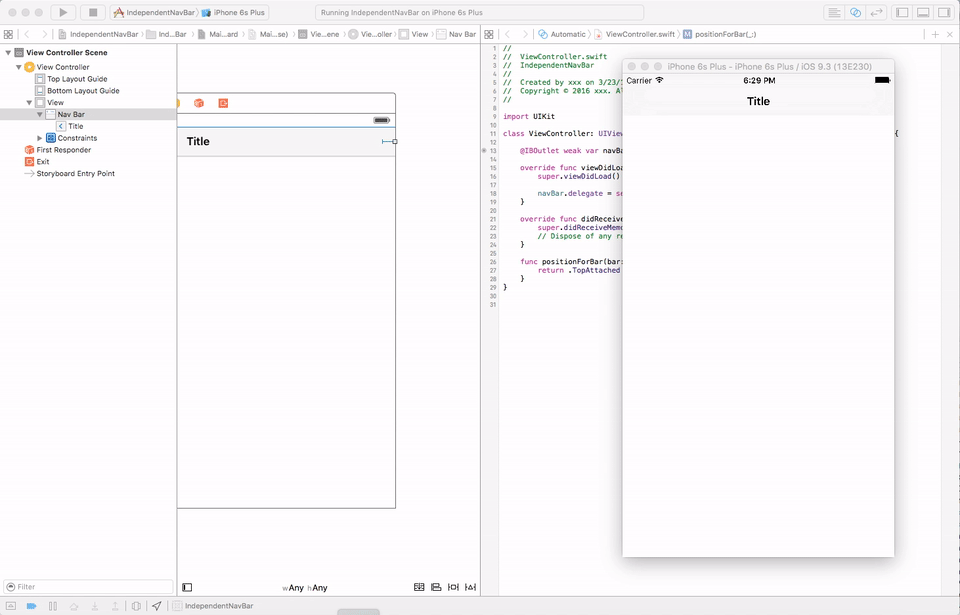960x615 pixels.
Task: Select the Title label on canvas nav bar
Action: [x=198, y=141]
